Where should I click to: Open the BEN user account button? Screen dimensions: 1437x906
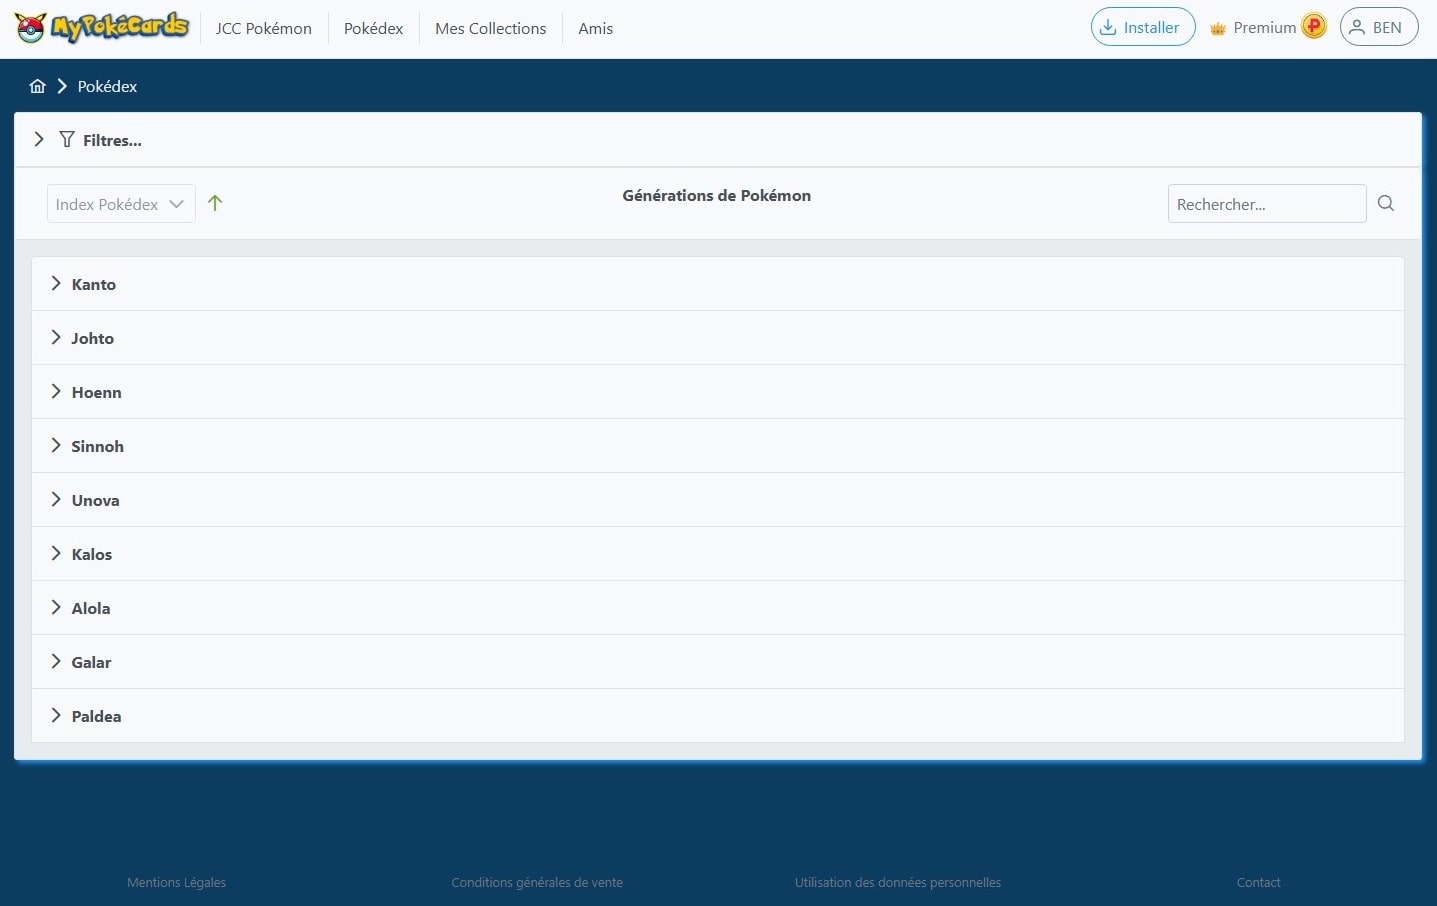point(1378,27)
